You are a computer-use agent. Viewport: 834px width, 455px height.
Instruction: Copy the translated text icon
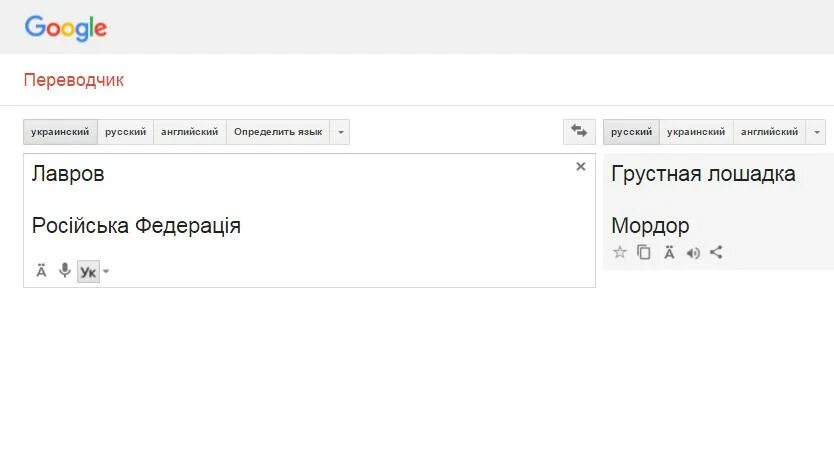click(x=644, y=253)
